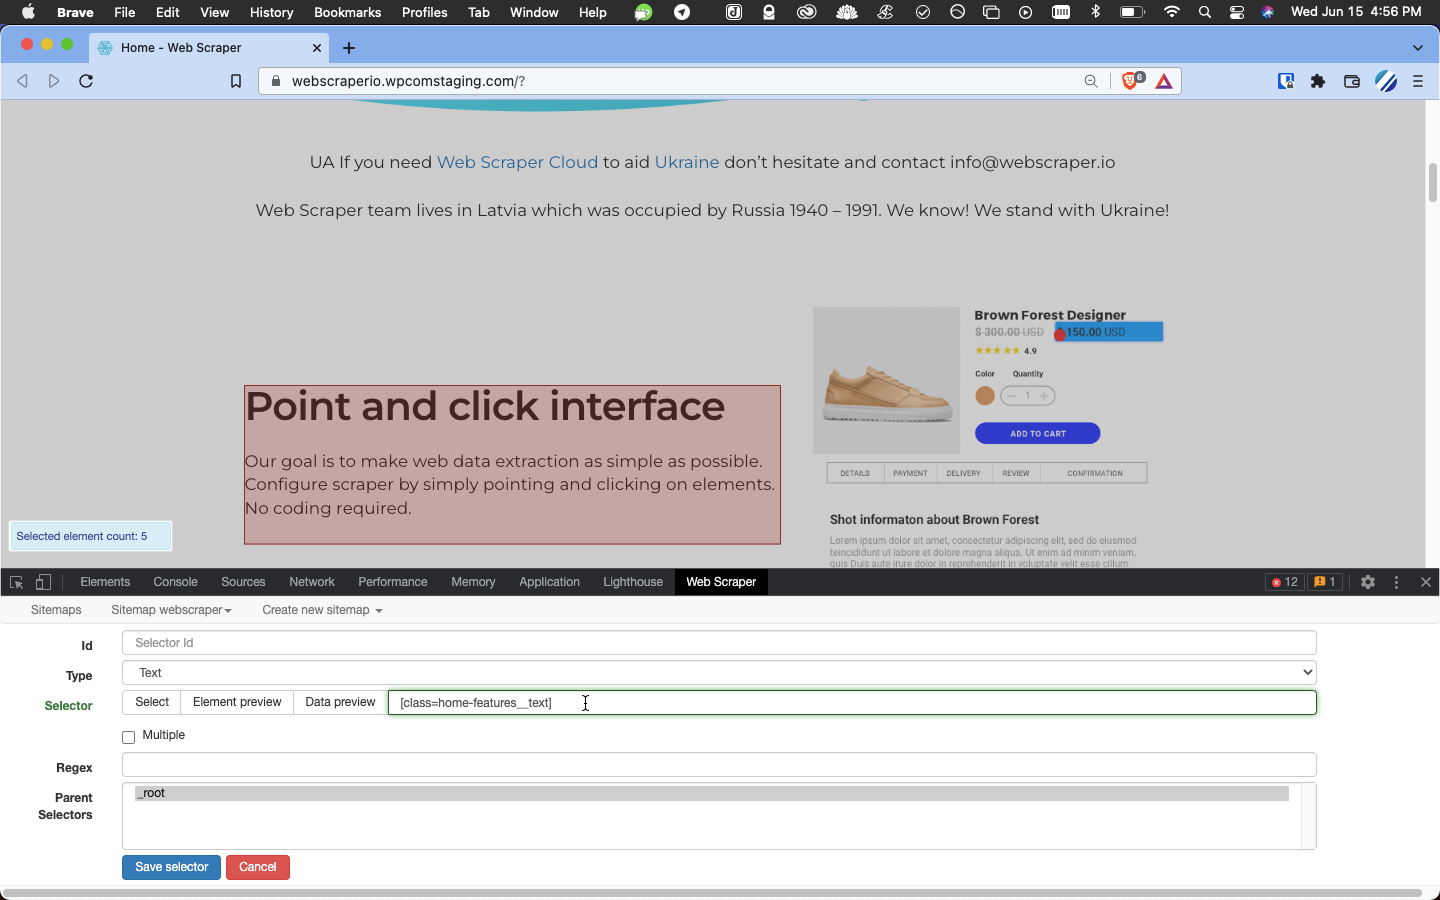
Task: Enable the Multiple checkbox
Action: point(128,737)
